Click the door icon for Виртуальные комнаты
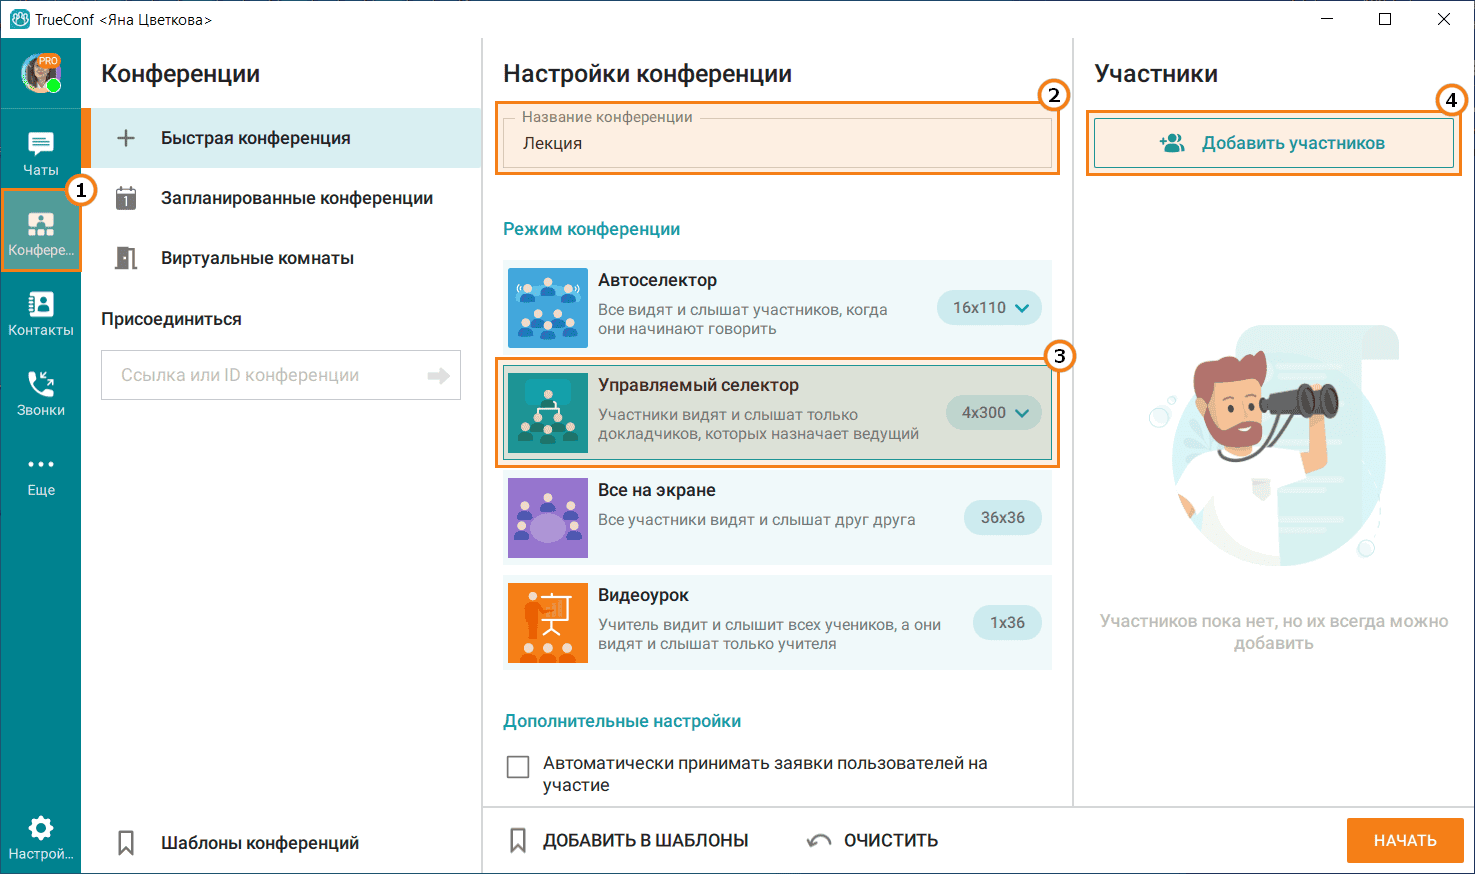 tap(126, 258)
